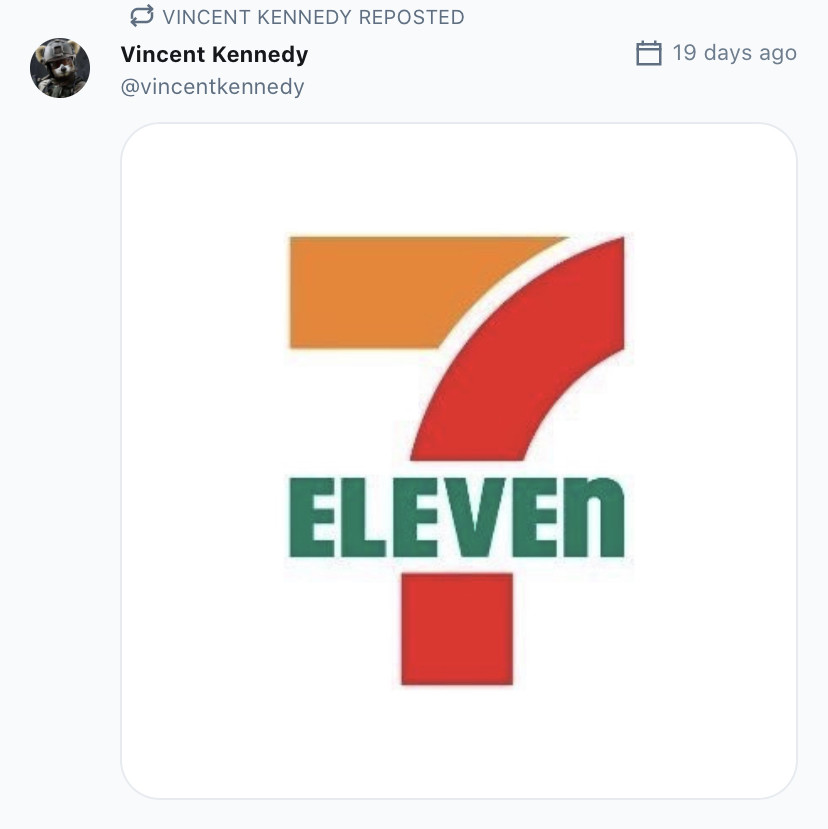Visit the @vincentkennedy handle
The image size is (828, 829).
click(x=213, y=86)
